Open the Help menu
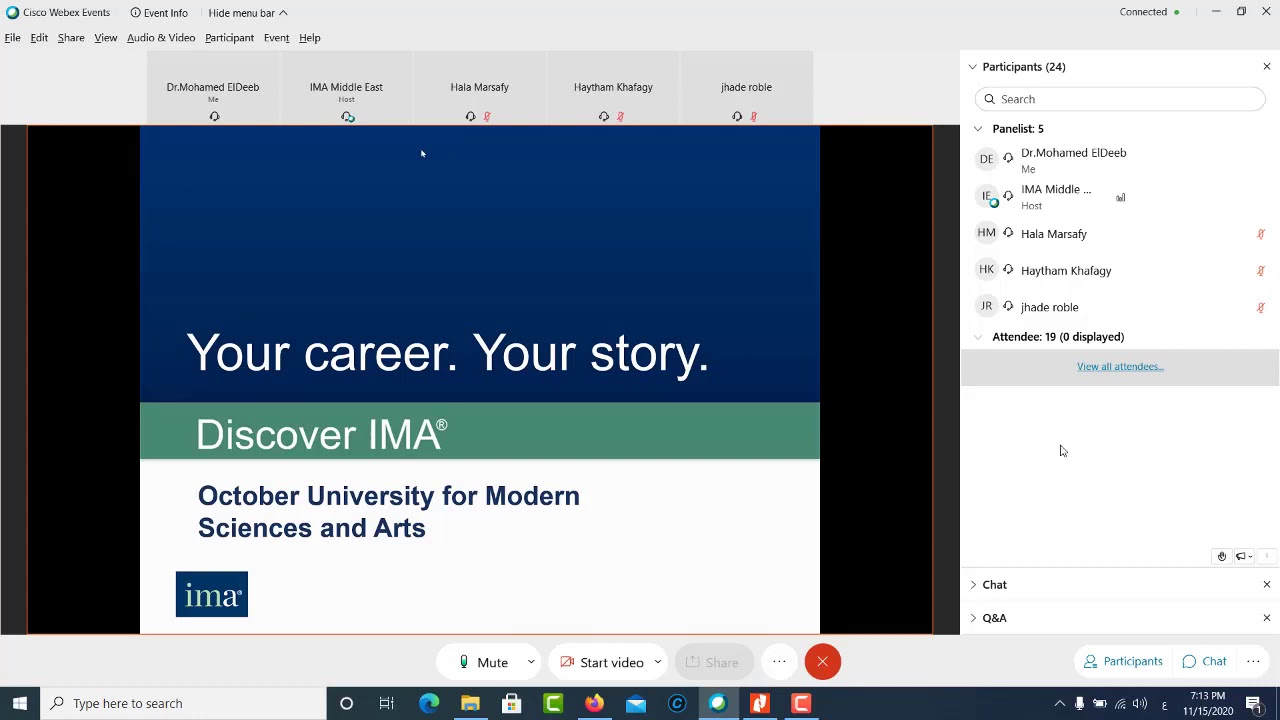Viewport: 1280px width, 720px height. 309,38
